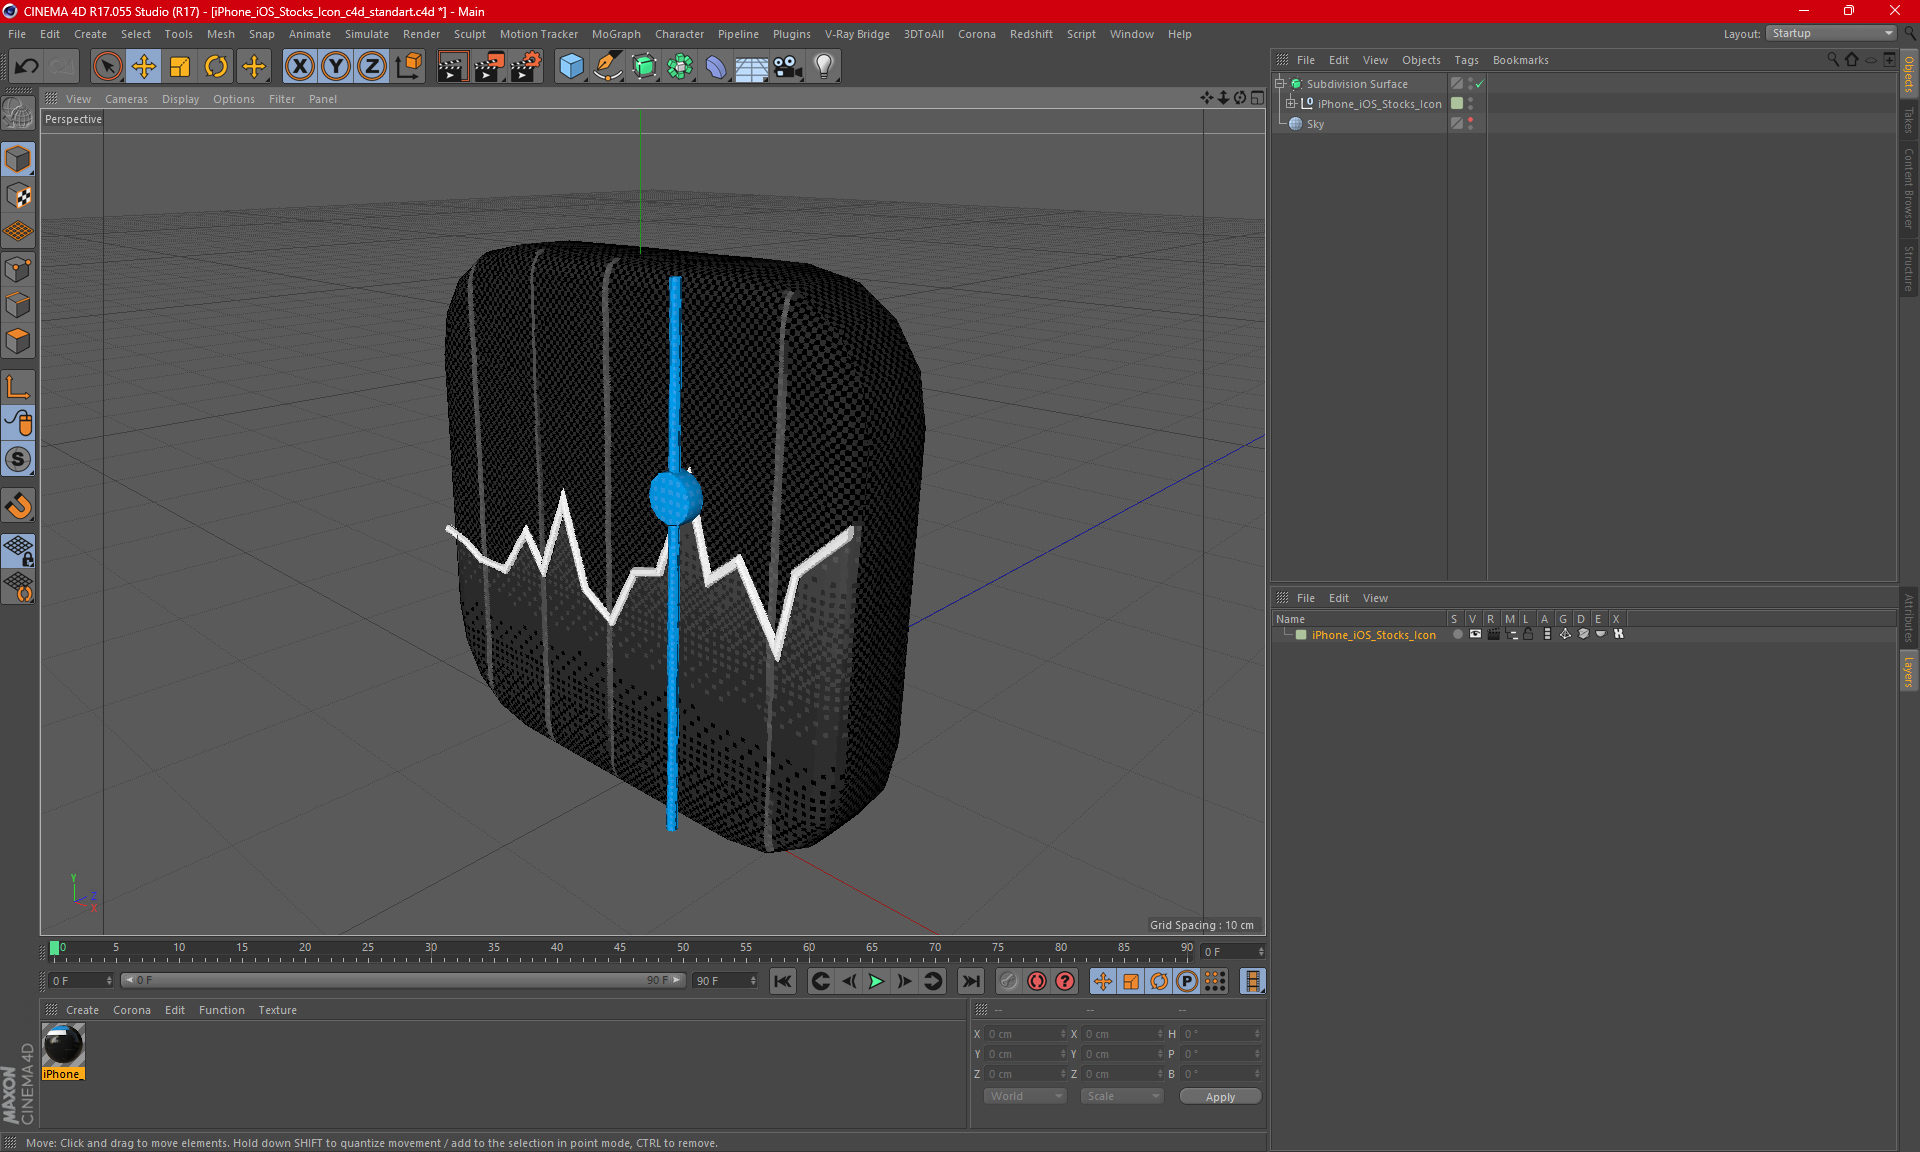Screen dimensions: 1920x1152
Task: Collapse the Subdivision Surface tree item
Action: pos(1279,84)
